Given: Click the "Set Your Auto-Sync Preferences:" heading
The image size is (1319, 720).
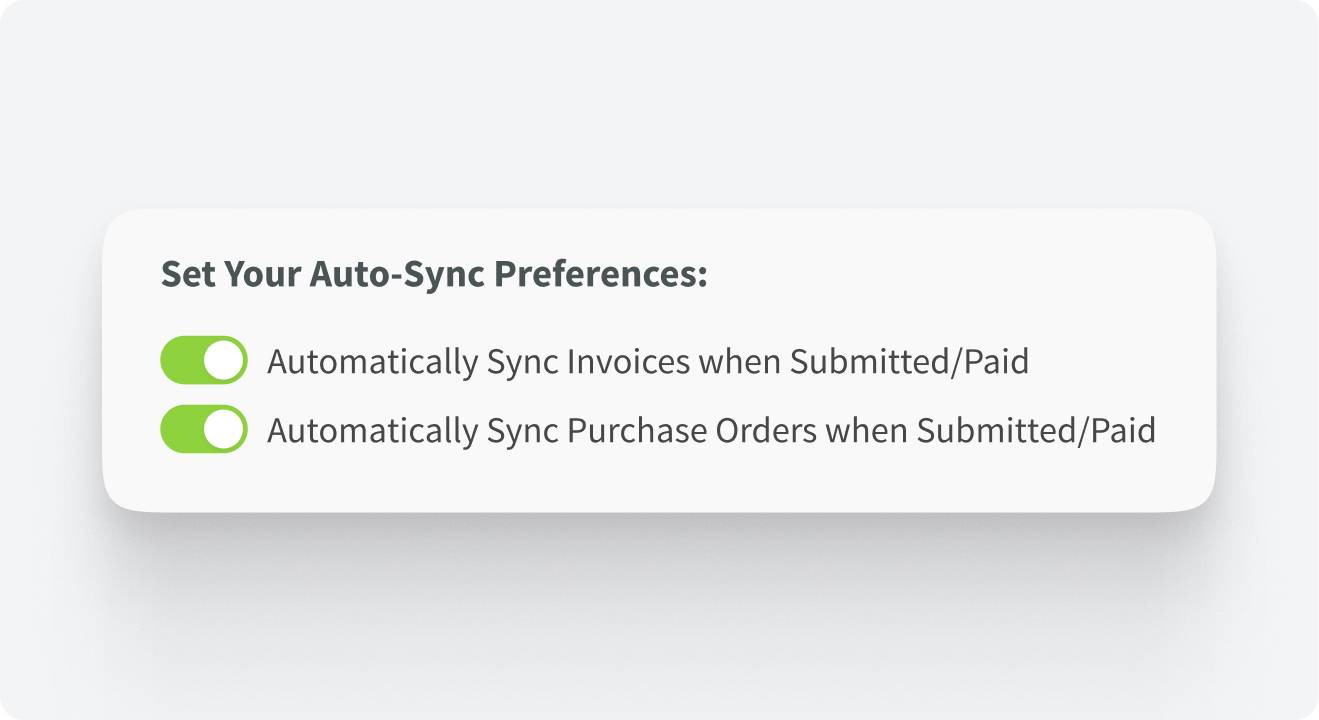Looking at the screenshot, I should point(434,274).
